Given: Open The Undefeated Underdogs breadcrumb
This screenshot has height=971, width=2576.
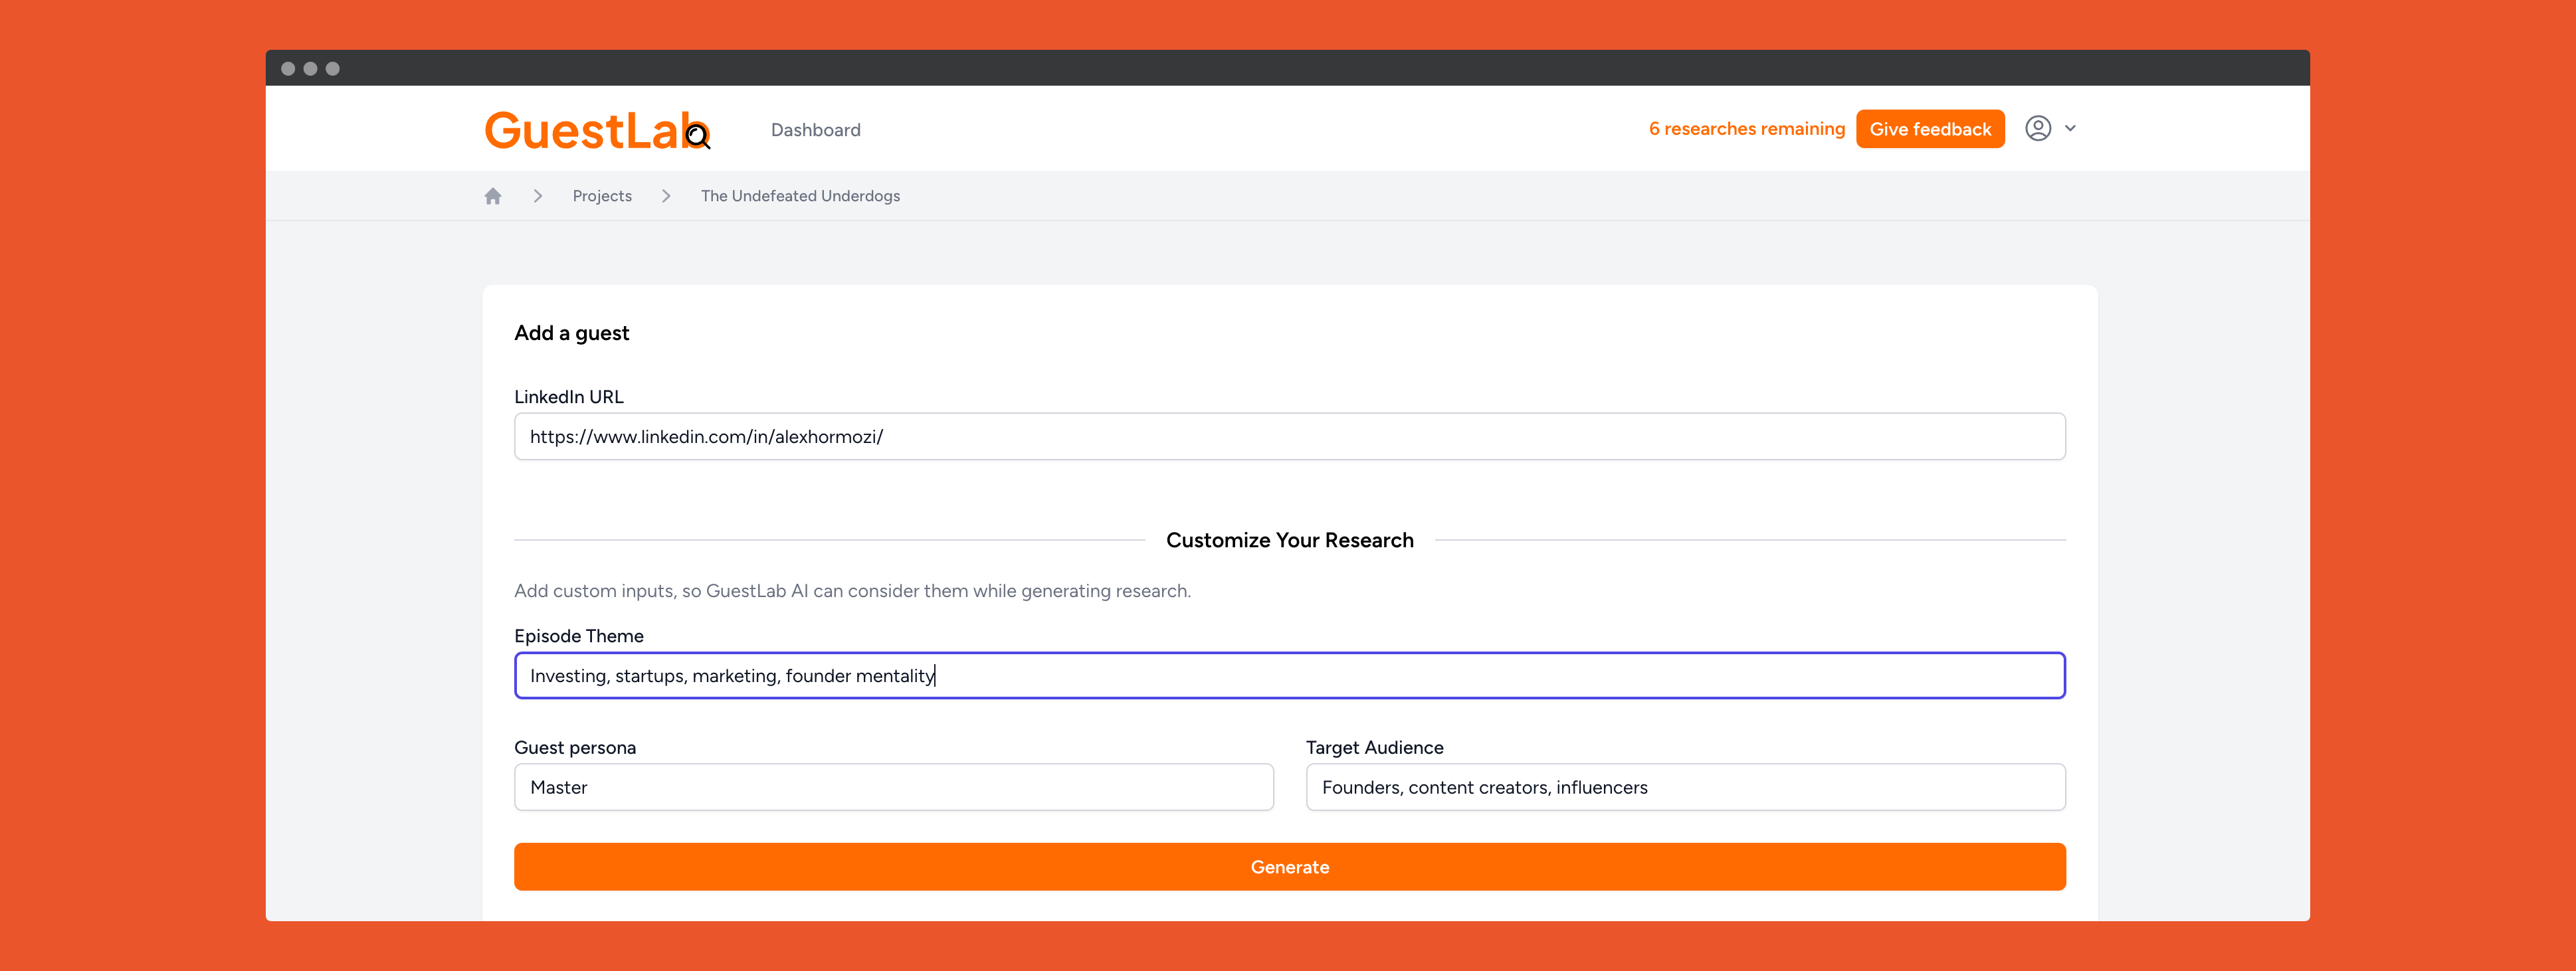Looking at the screenshot, I should [800, 196].
